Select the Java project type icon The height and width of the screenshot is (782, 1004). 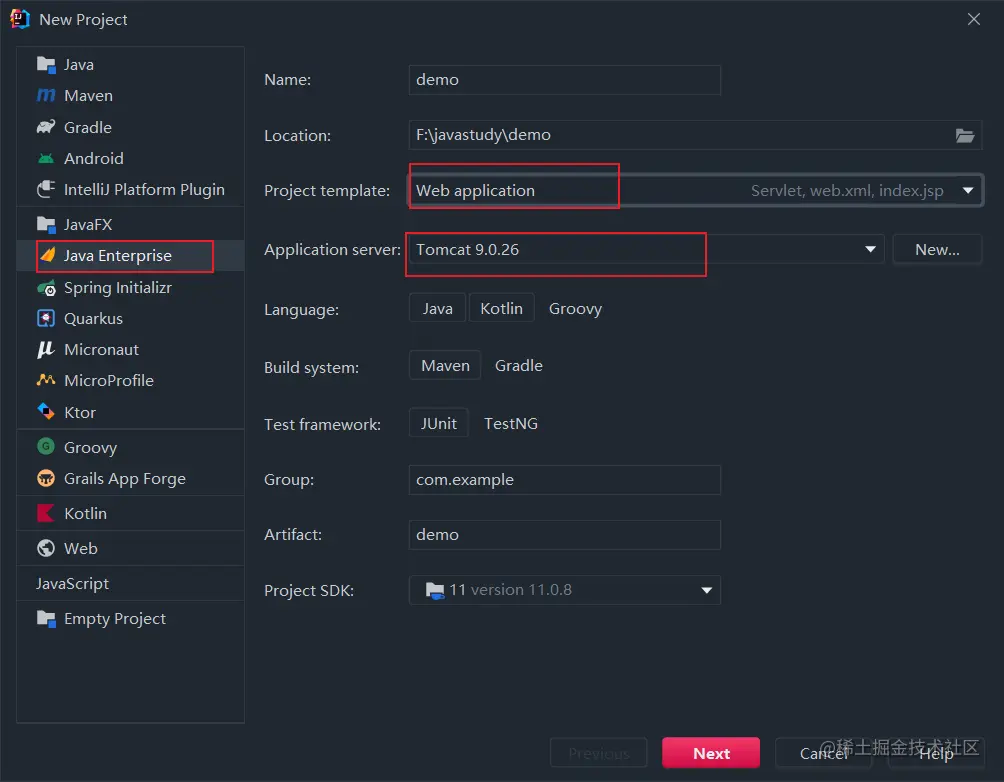tap(46, 65)
